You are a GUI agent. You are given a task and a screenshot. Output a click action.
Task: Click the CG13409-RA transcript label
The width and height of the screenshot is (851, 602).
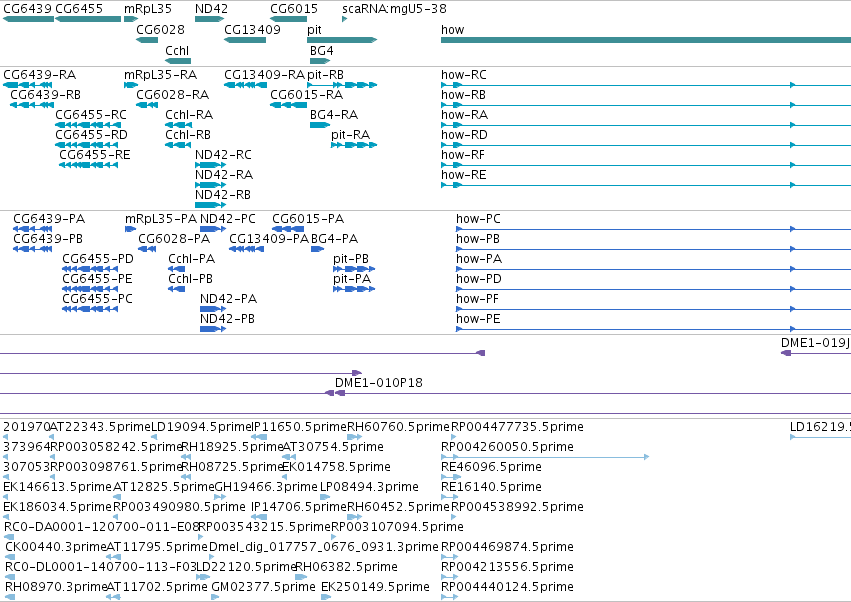coord(264,75)
